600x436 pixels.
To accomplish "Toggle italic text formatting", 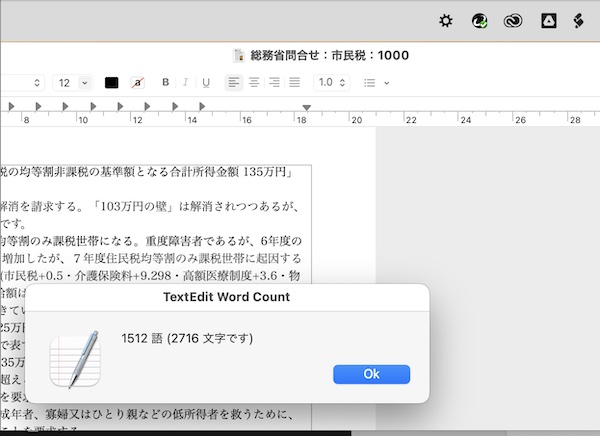I will point(186,82).
